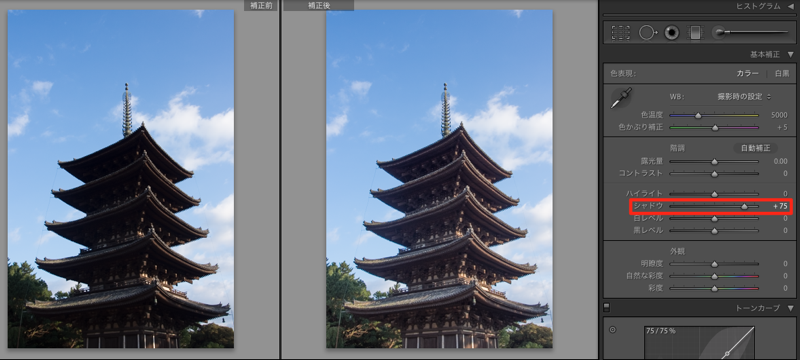Viewport: 800px width, 360px height.
Task: Click the 自然な彩度 vibrance slider handle
Action: point(714,276)
